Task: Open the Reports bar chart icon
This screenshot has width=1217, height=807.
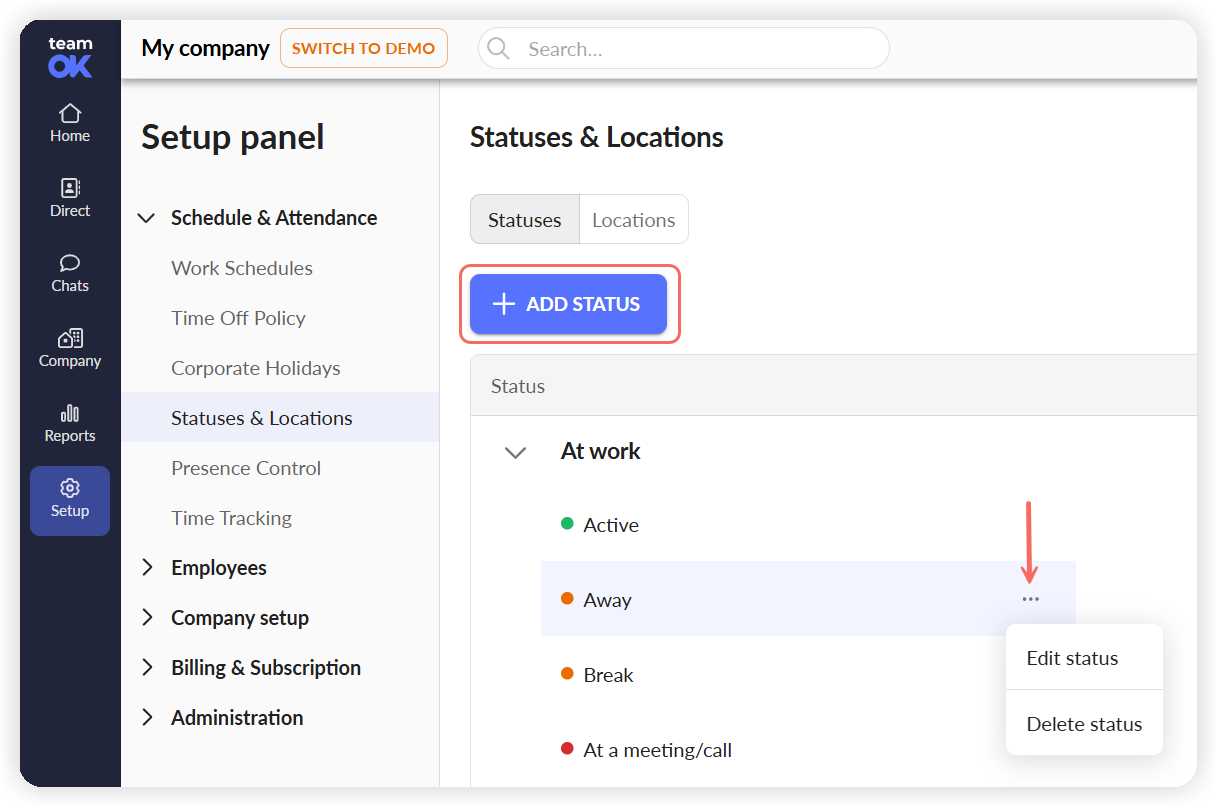Action: pyautogui.click(x=70, y=413)
